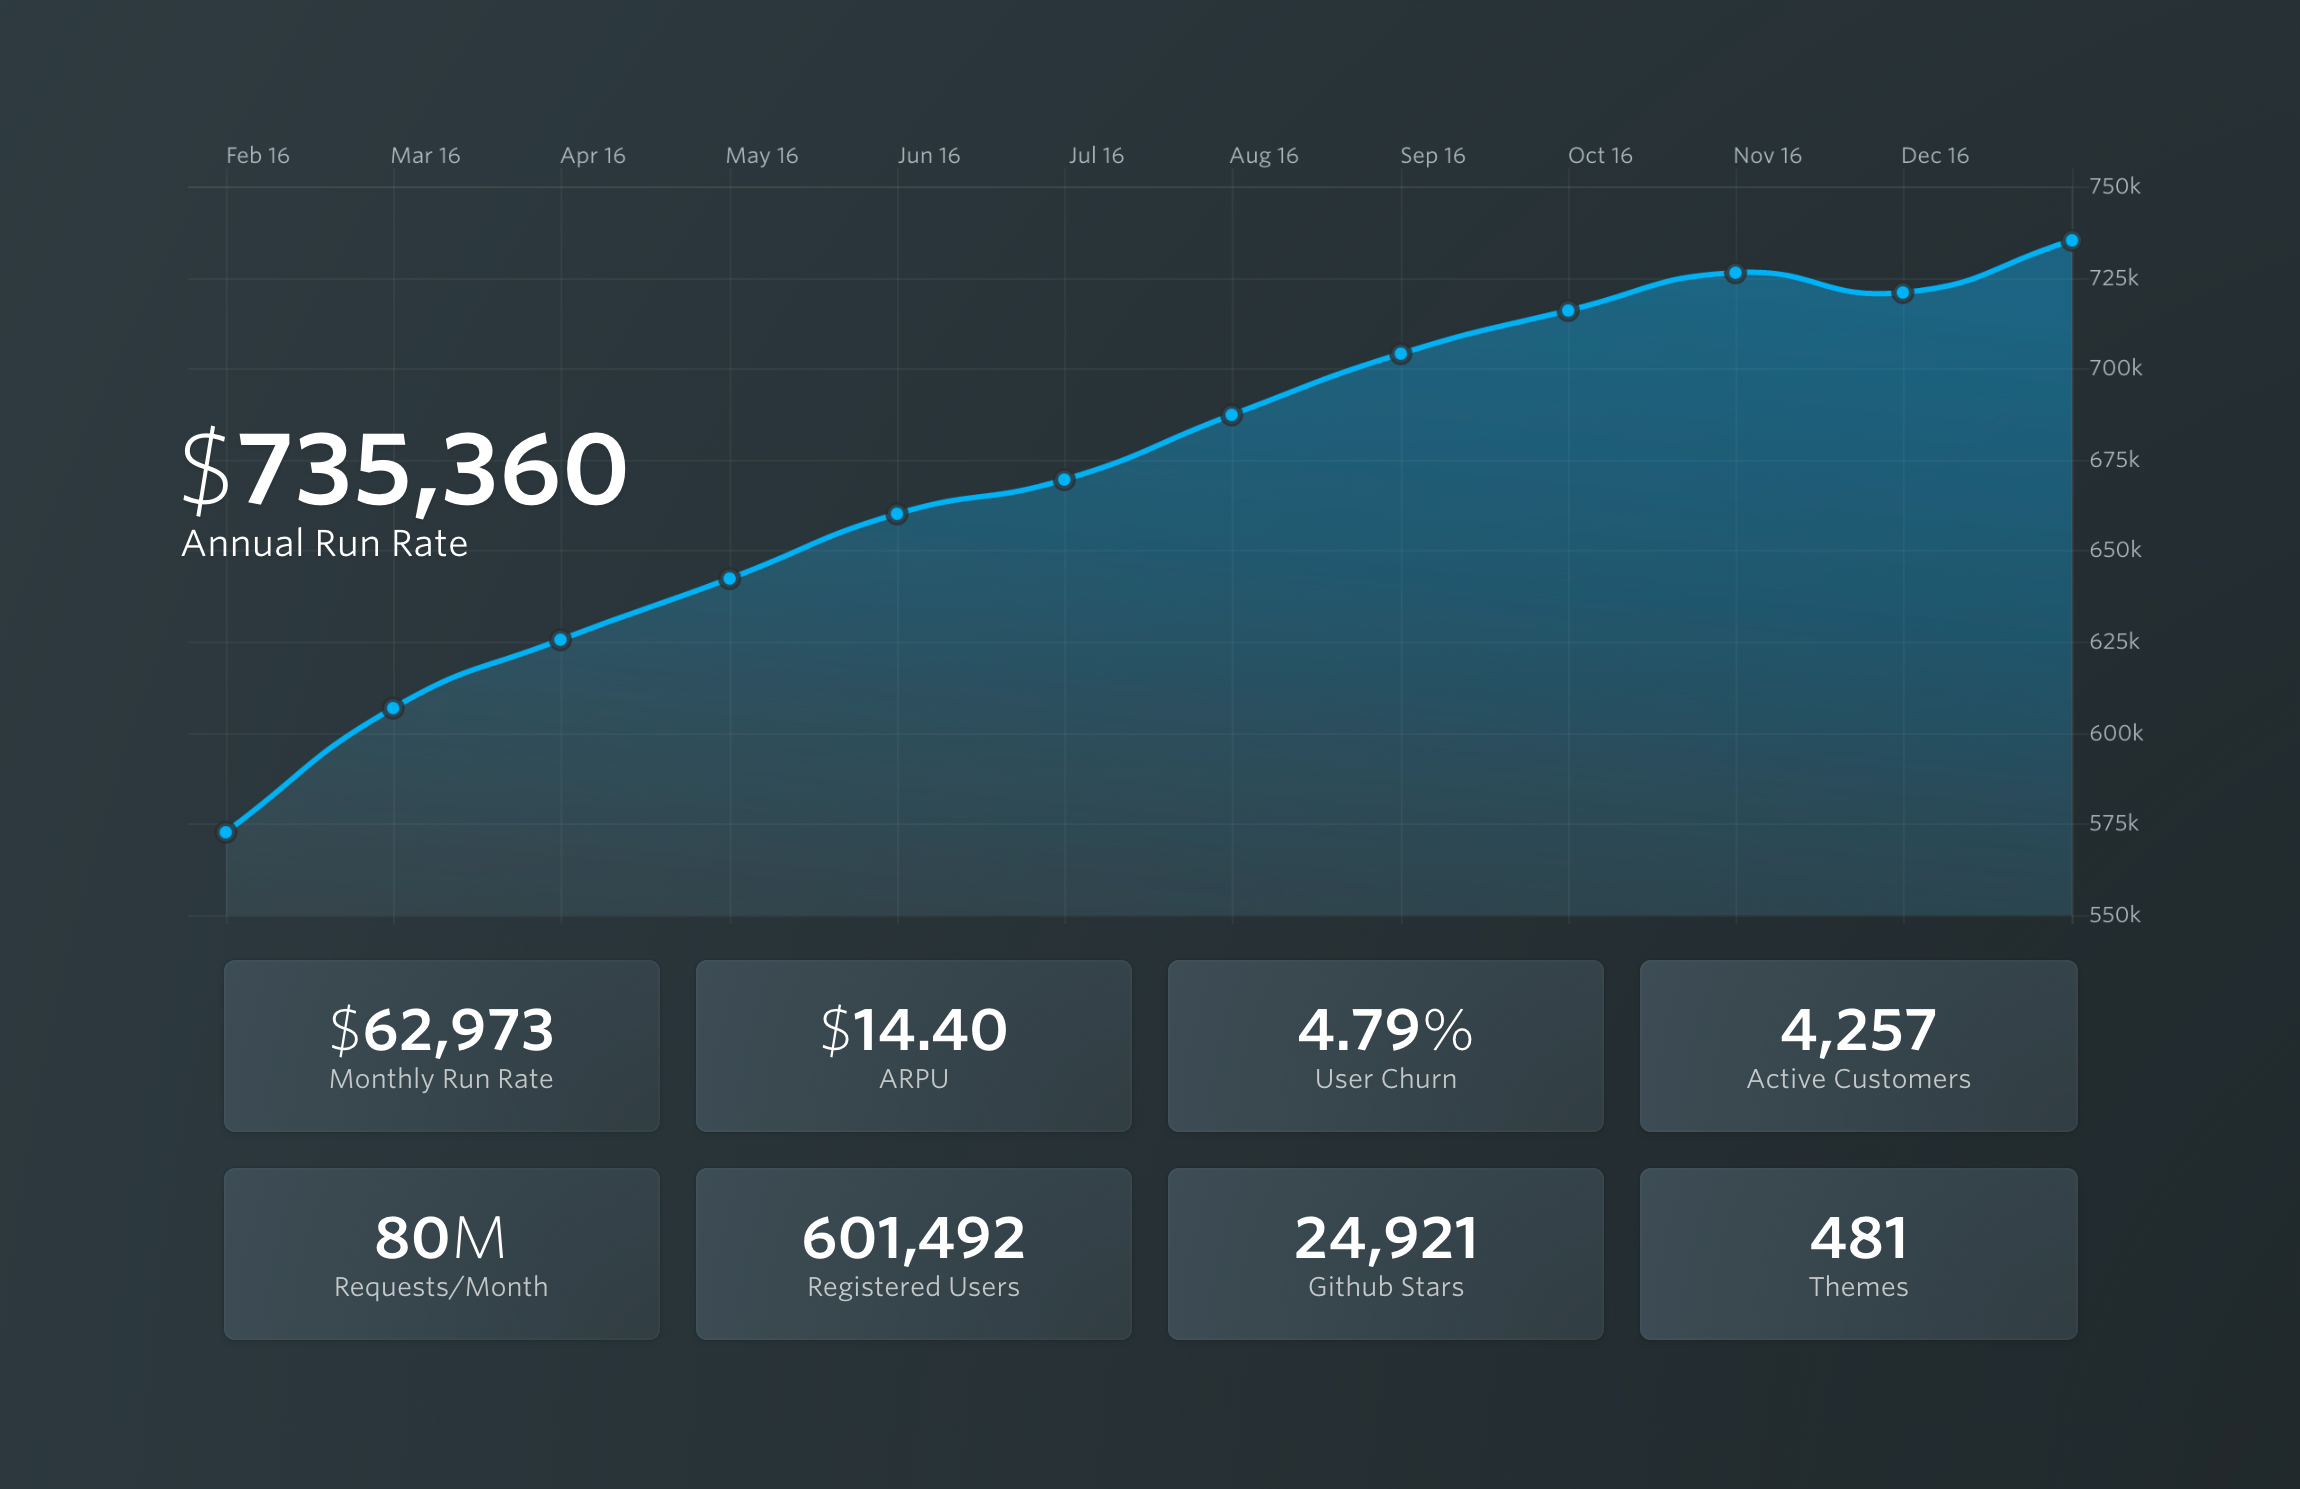The height and width of the screenshot is (1489, 2300).
Task: Click the Aug 16 axis label
Action: (x=1264, y=155)
